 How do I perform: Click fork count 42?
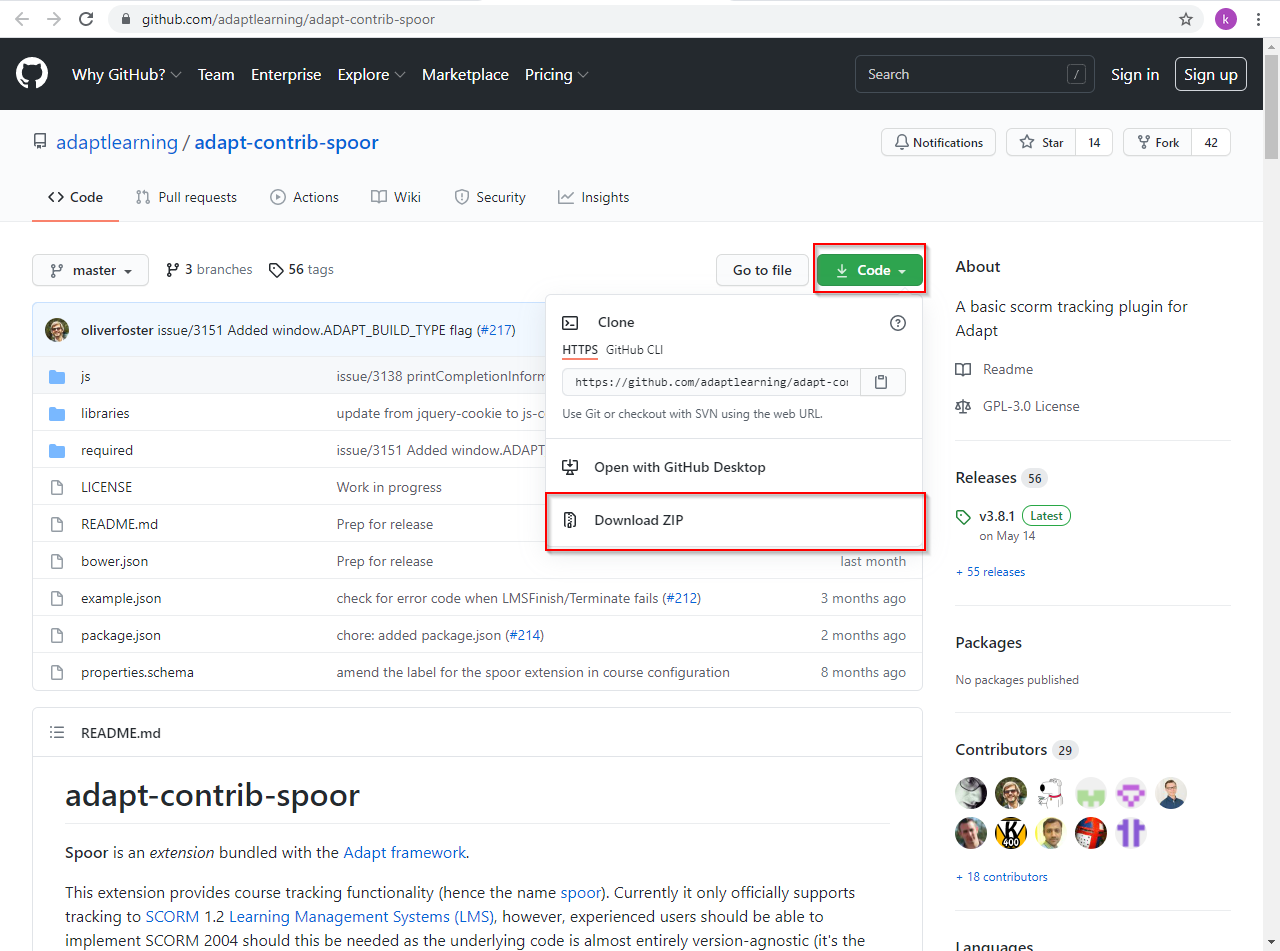coord(1211,142)
